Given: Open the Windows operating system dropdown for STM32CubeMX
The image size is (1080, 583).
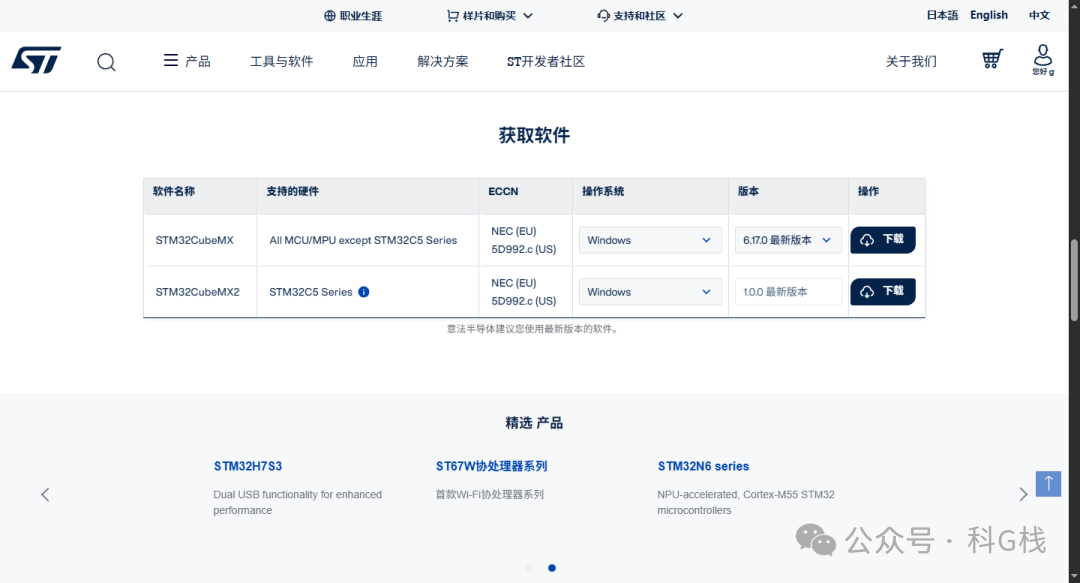Looking at the screenshot, I should [x=650, y=240].
